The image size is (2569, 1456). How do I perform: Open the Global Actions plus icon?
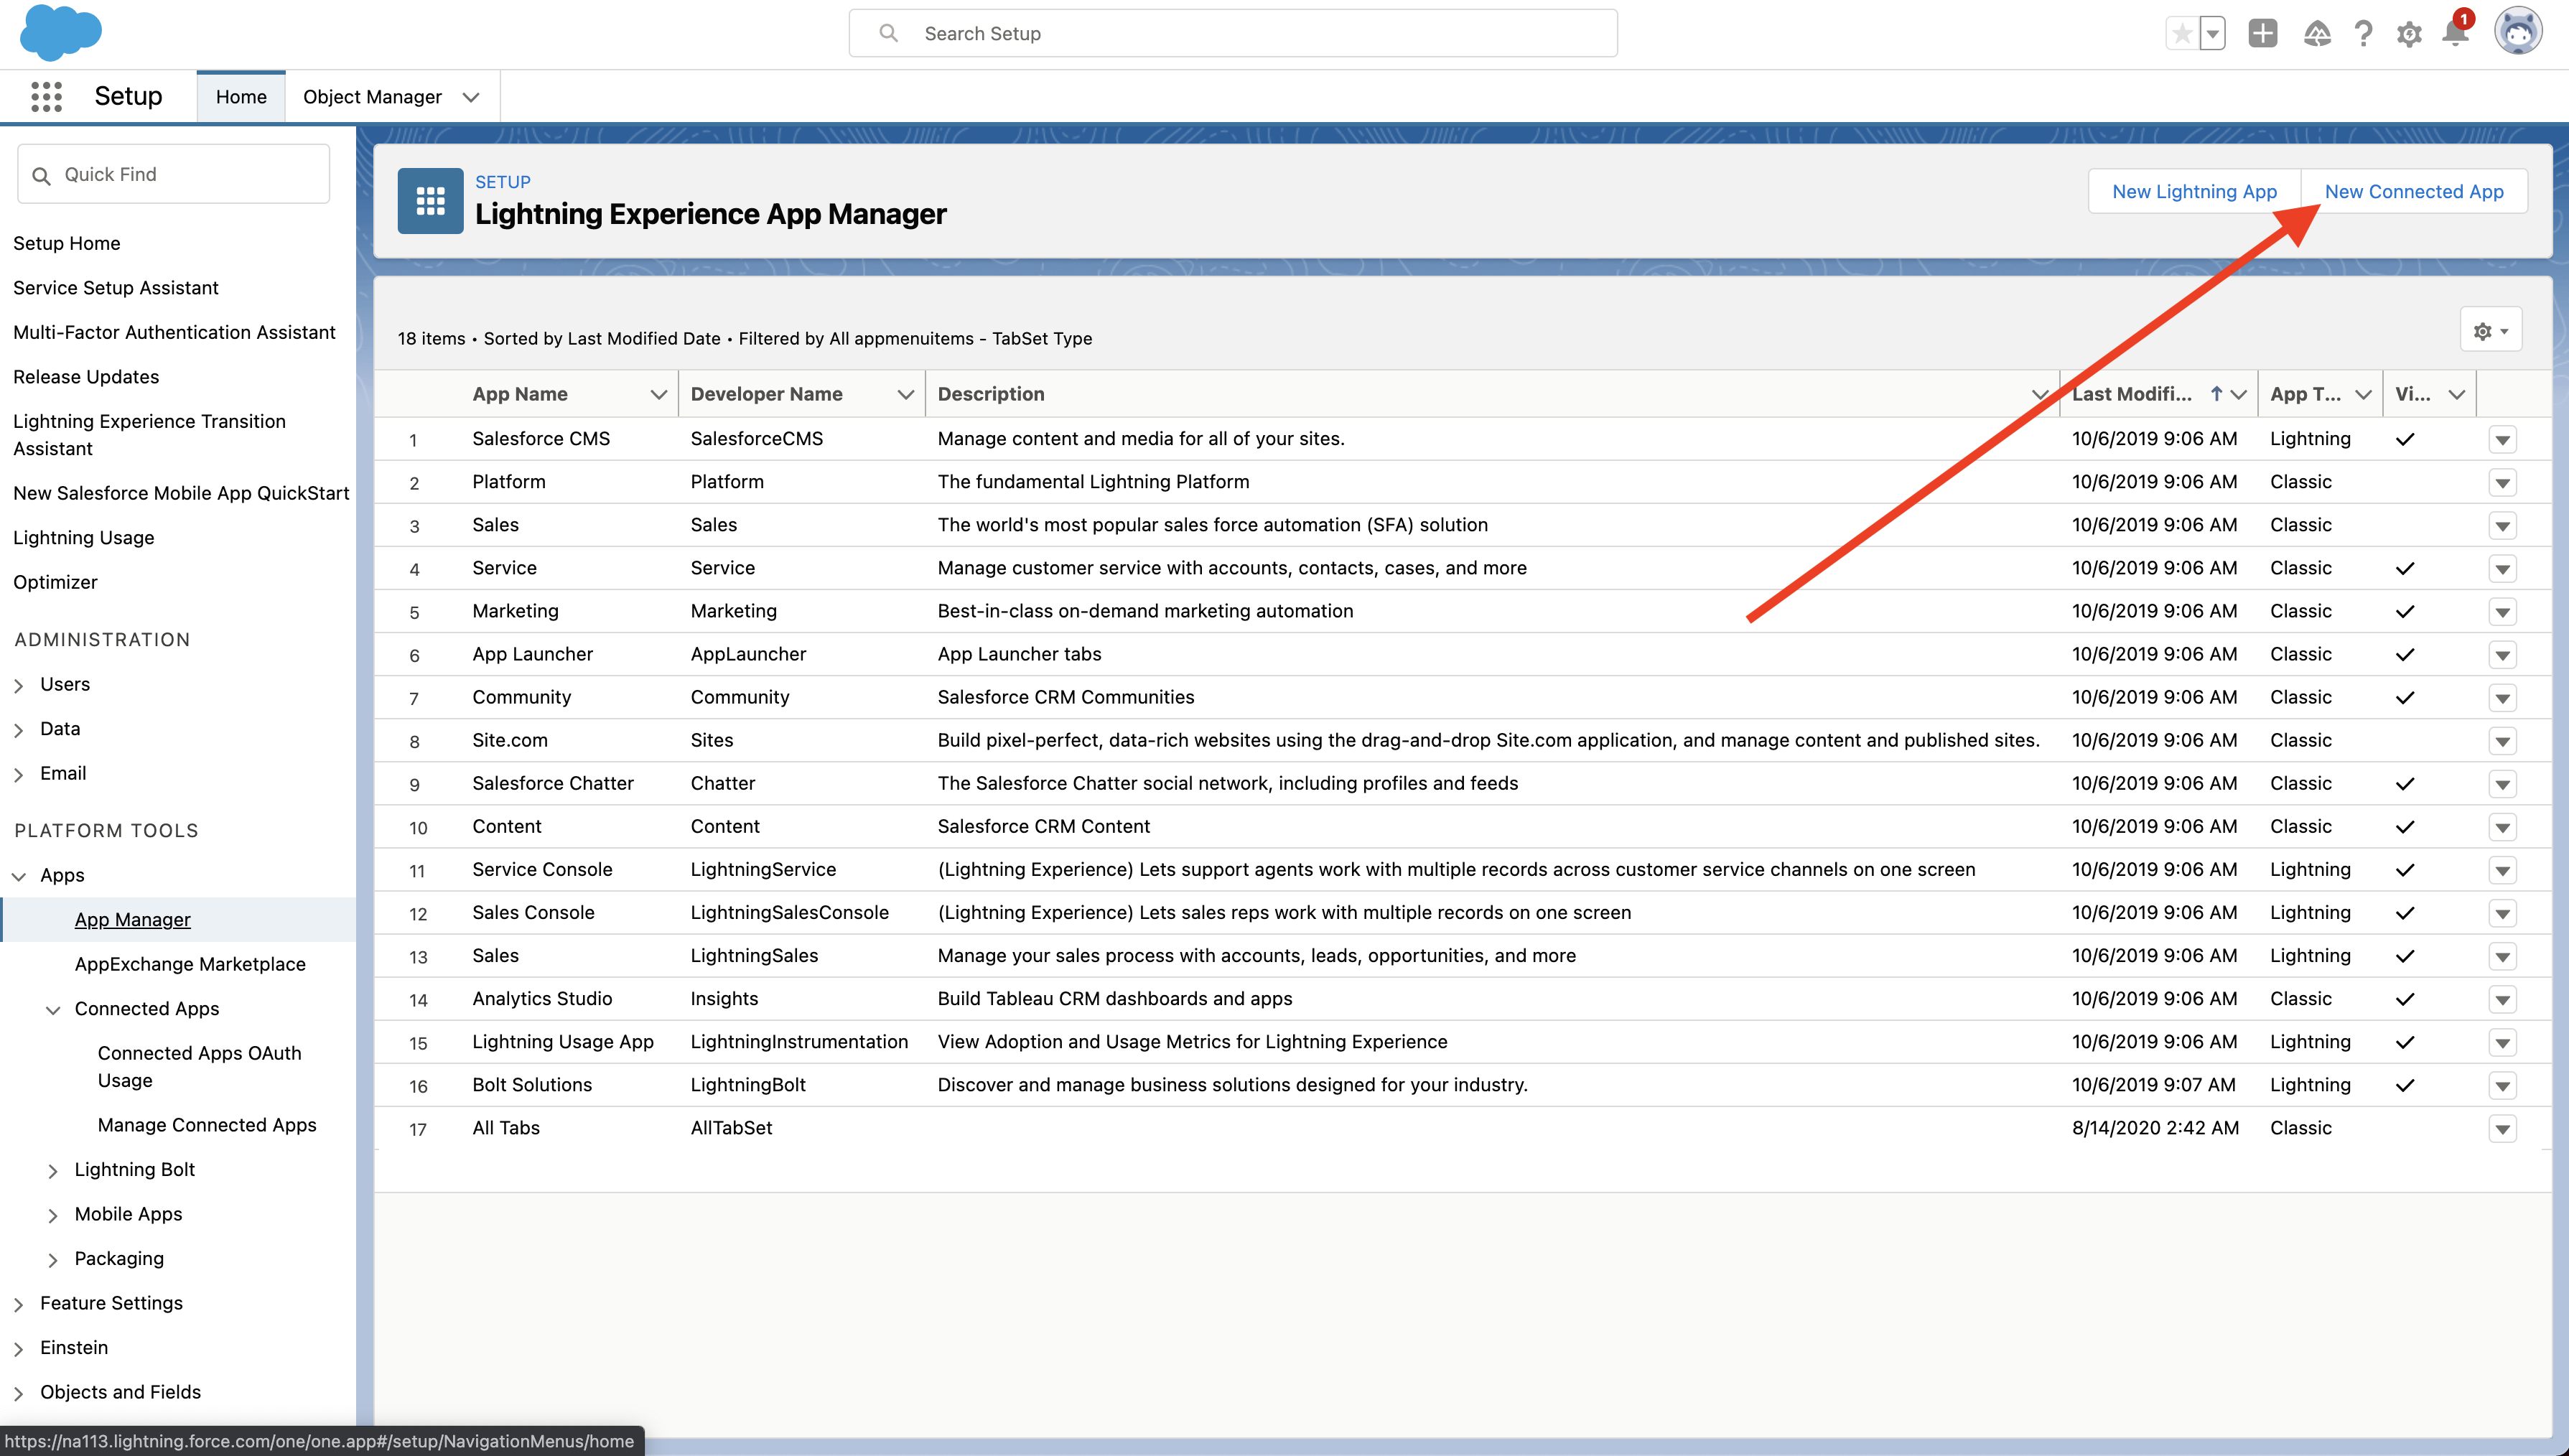(2262, 34)
